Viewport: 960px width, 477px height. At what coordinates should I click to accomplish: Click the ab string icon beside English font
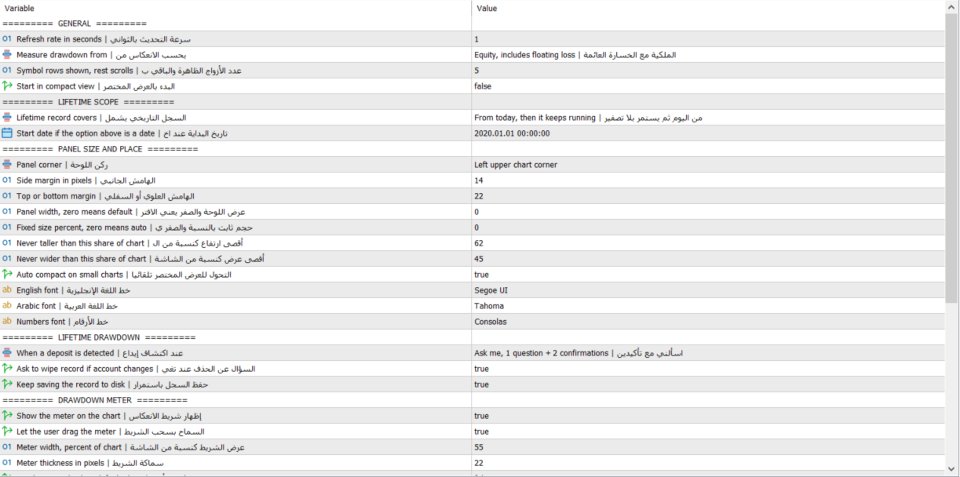click(x=7, y=290)
